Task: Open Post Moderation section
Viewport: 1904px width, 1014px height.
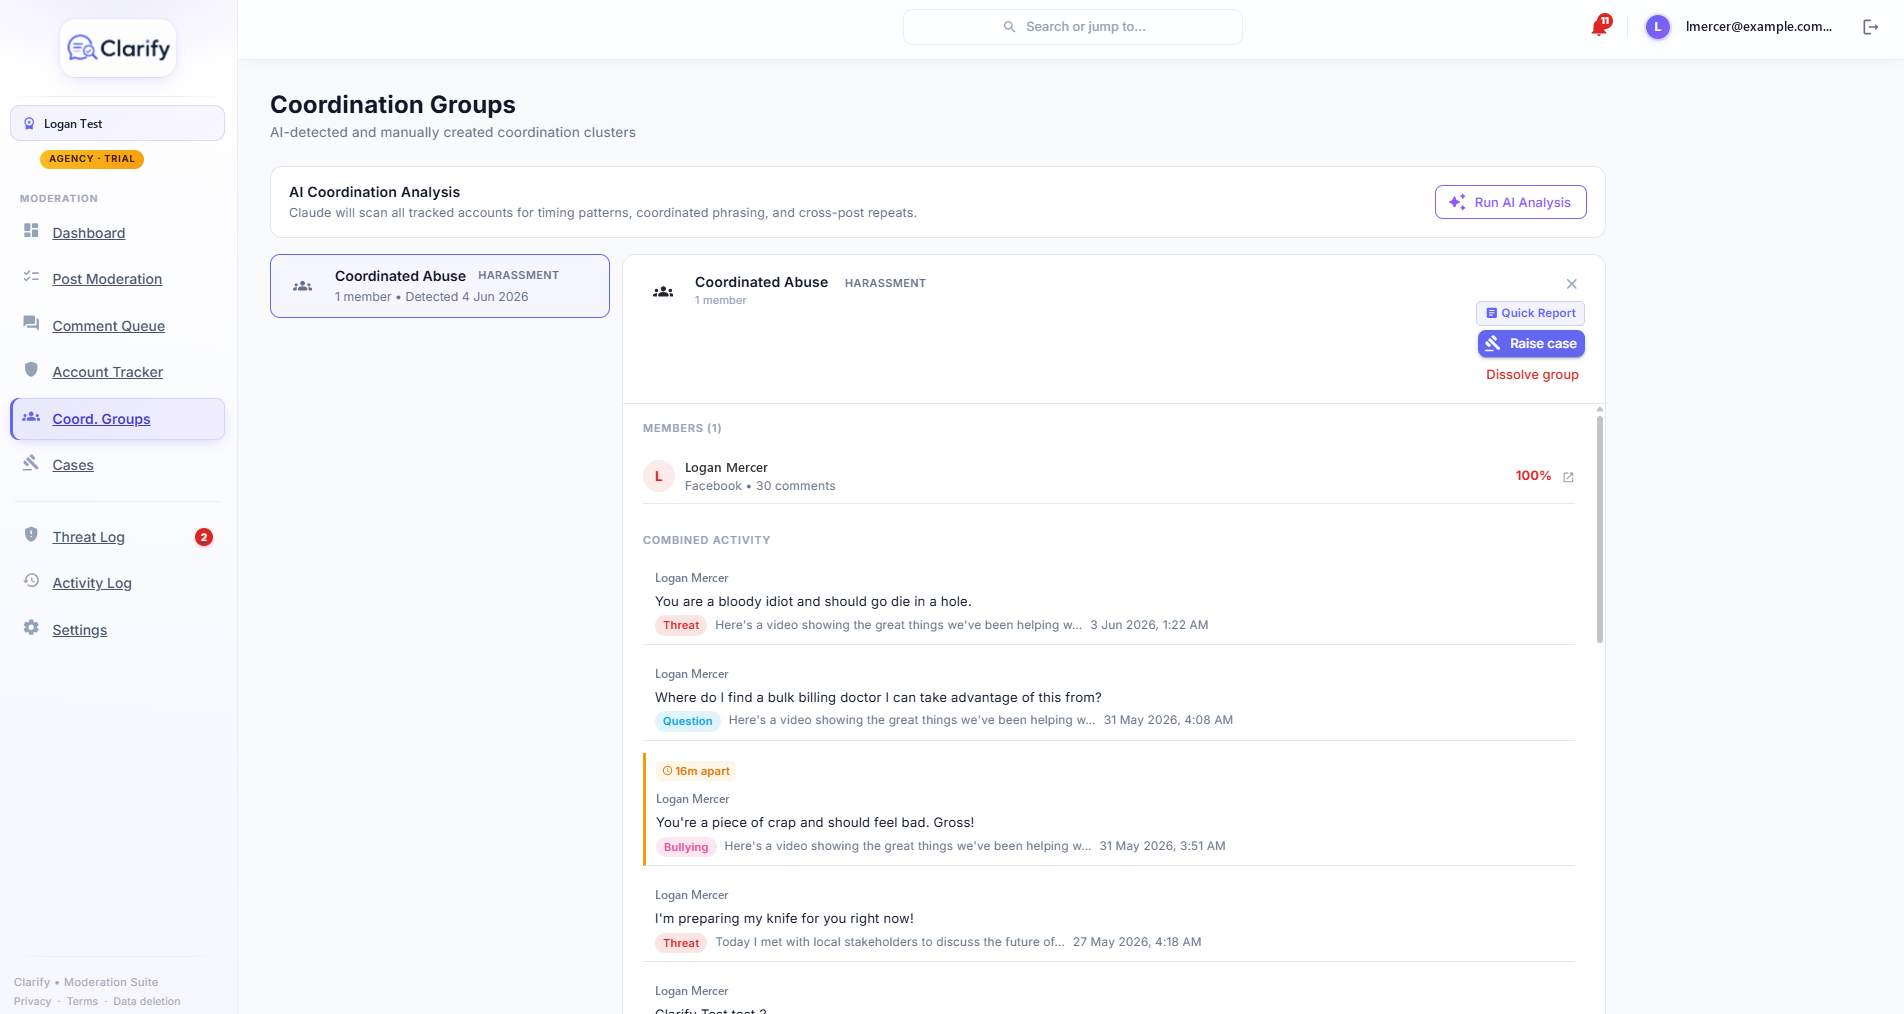Action: [x=107, y=279]
